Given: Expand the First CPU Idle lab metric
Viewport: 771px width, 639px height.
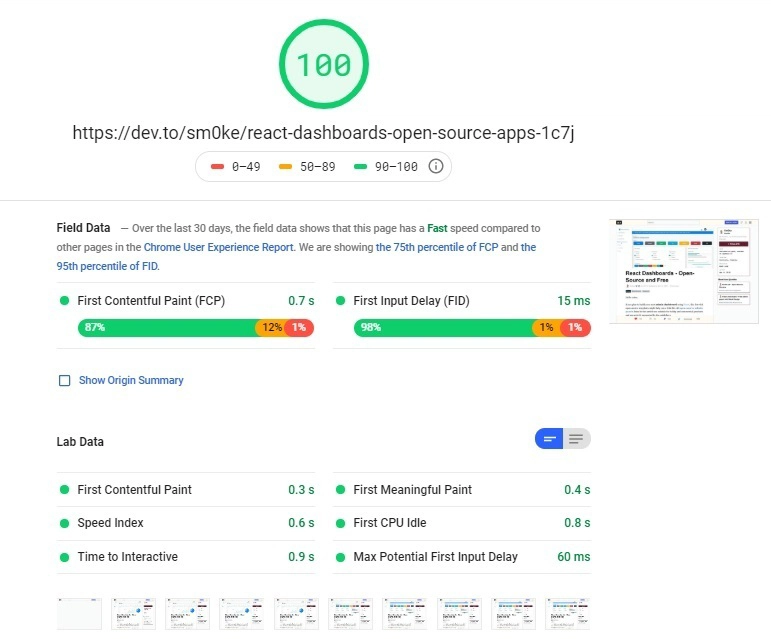Looking at the screenshot, I should point(462,523).
